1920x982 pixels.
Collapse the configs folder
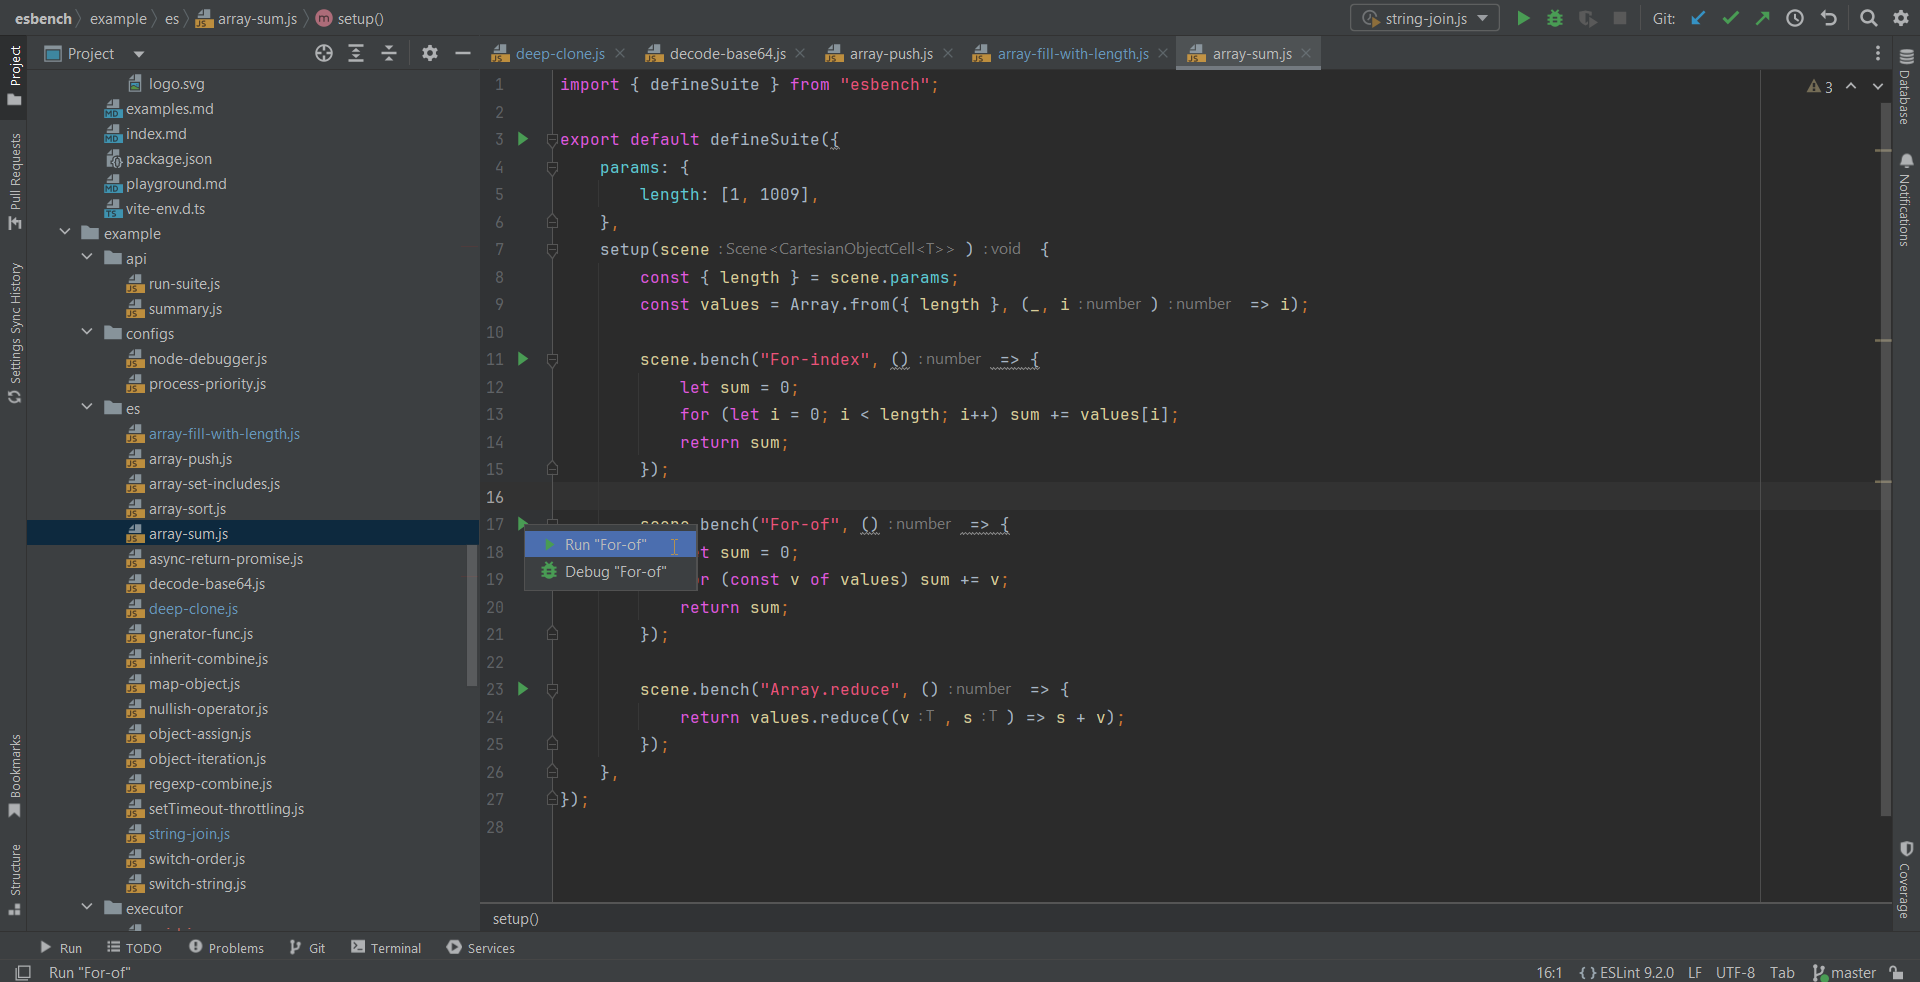87,333
